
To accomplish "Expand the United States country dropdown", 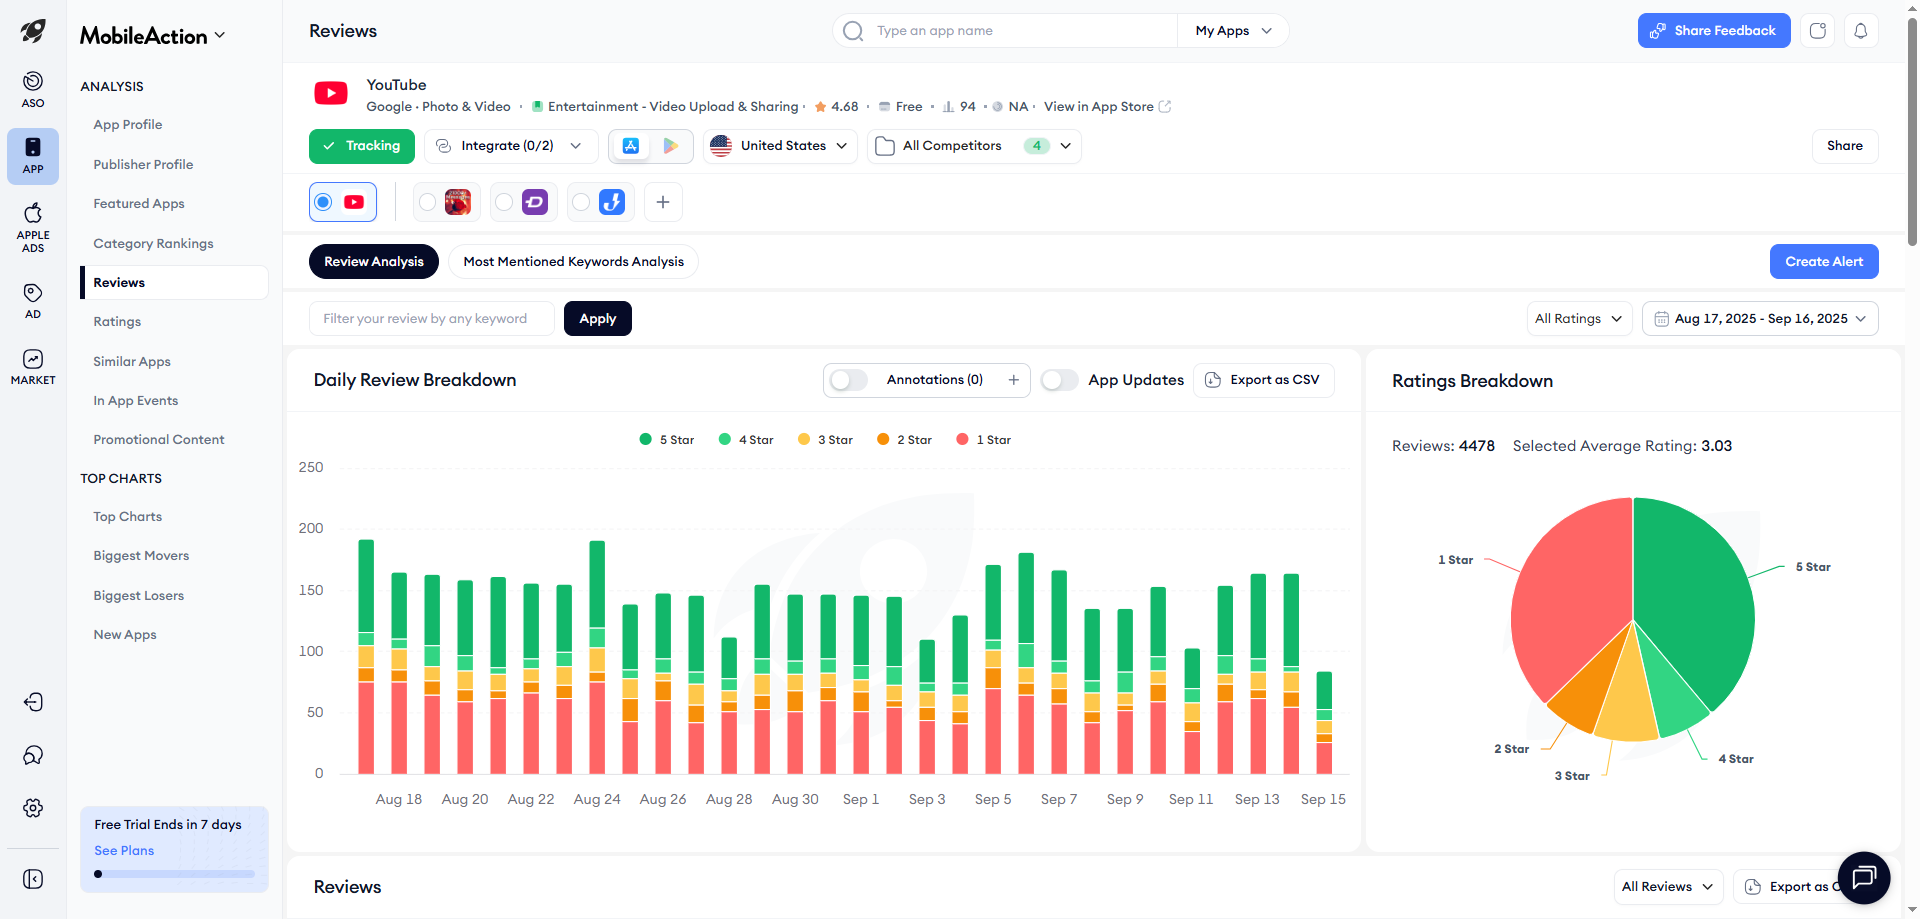I will click(780, 146).
